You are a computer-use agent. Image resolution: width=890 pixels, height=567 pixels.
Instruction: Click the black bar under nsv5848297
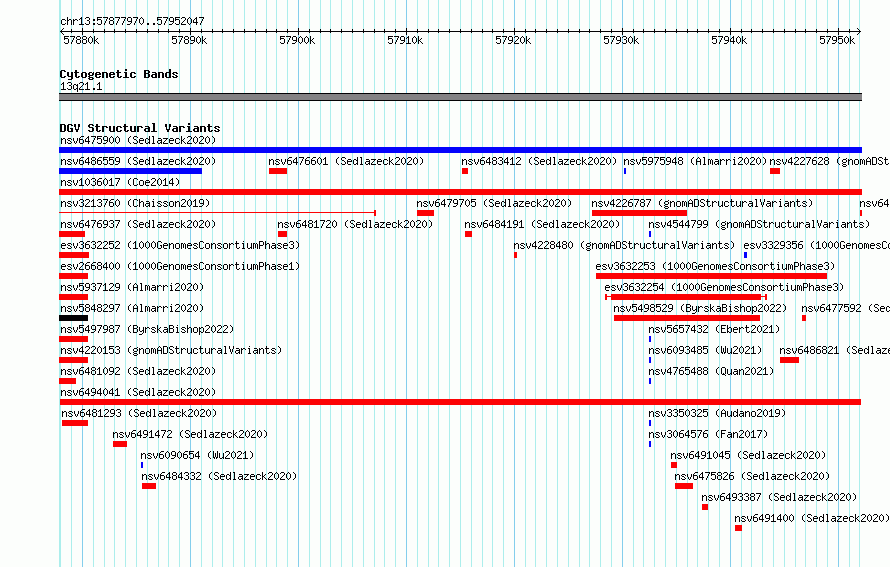(74, 318)
